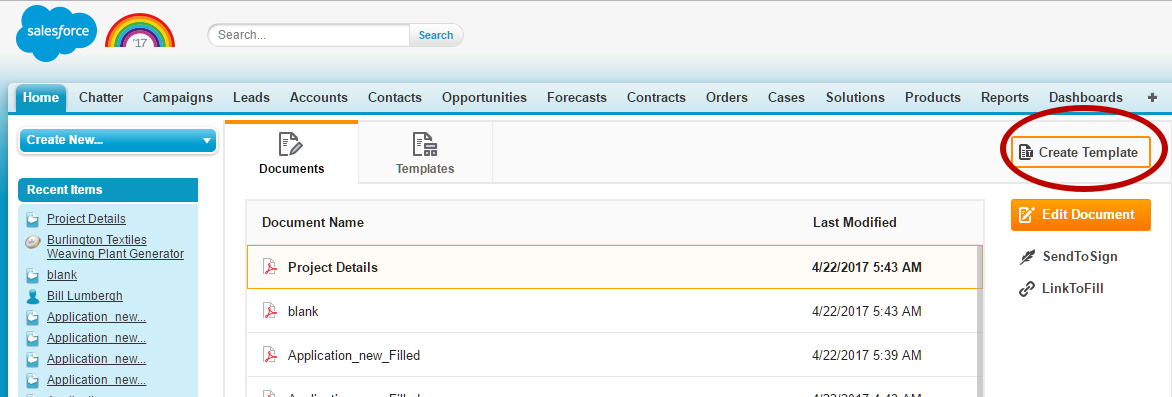Open the Accounts tab

click(x=318, y=97)
